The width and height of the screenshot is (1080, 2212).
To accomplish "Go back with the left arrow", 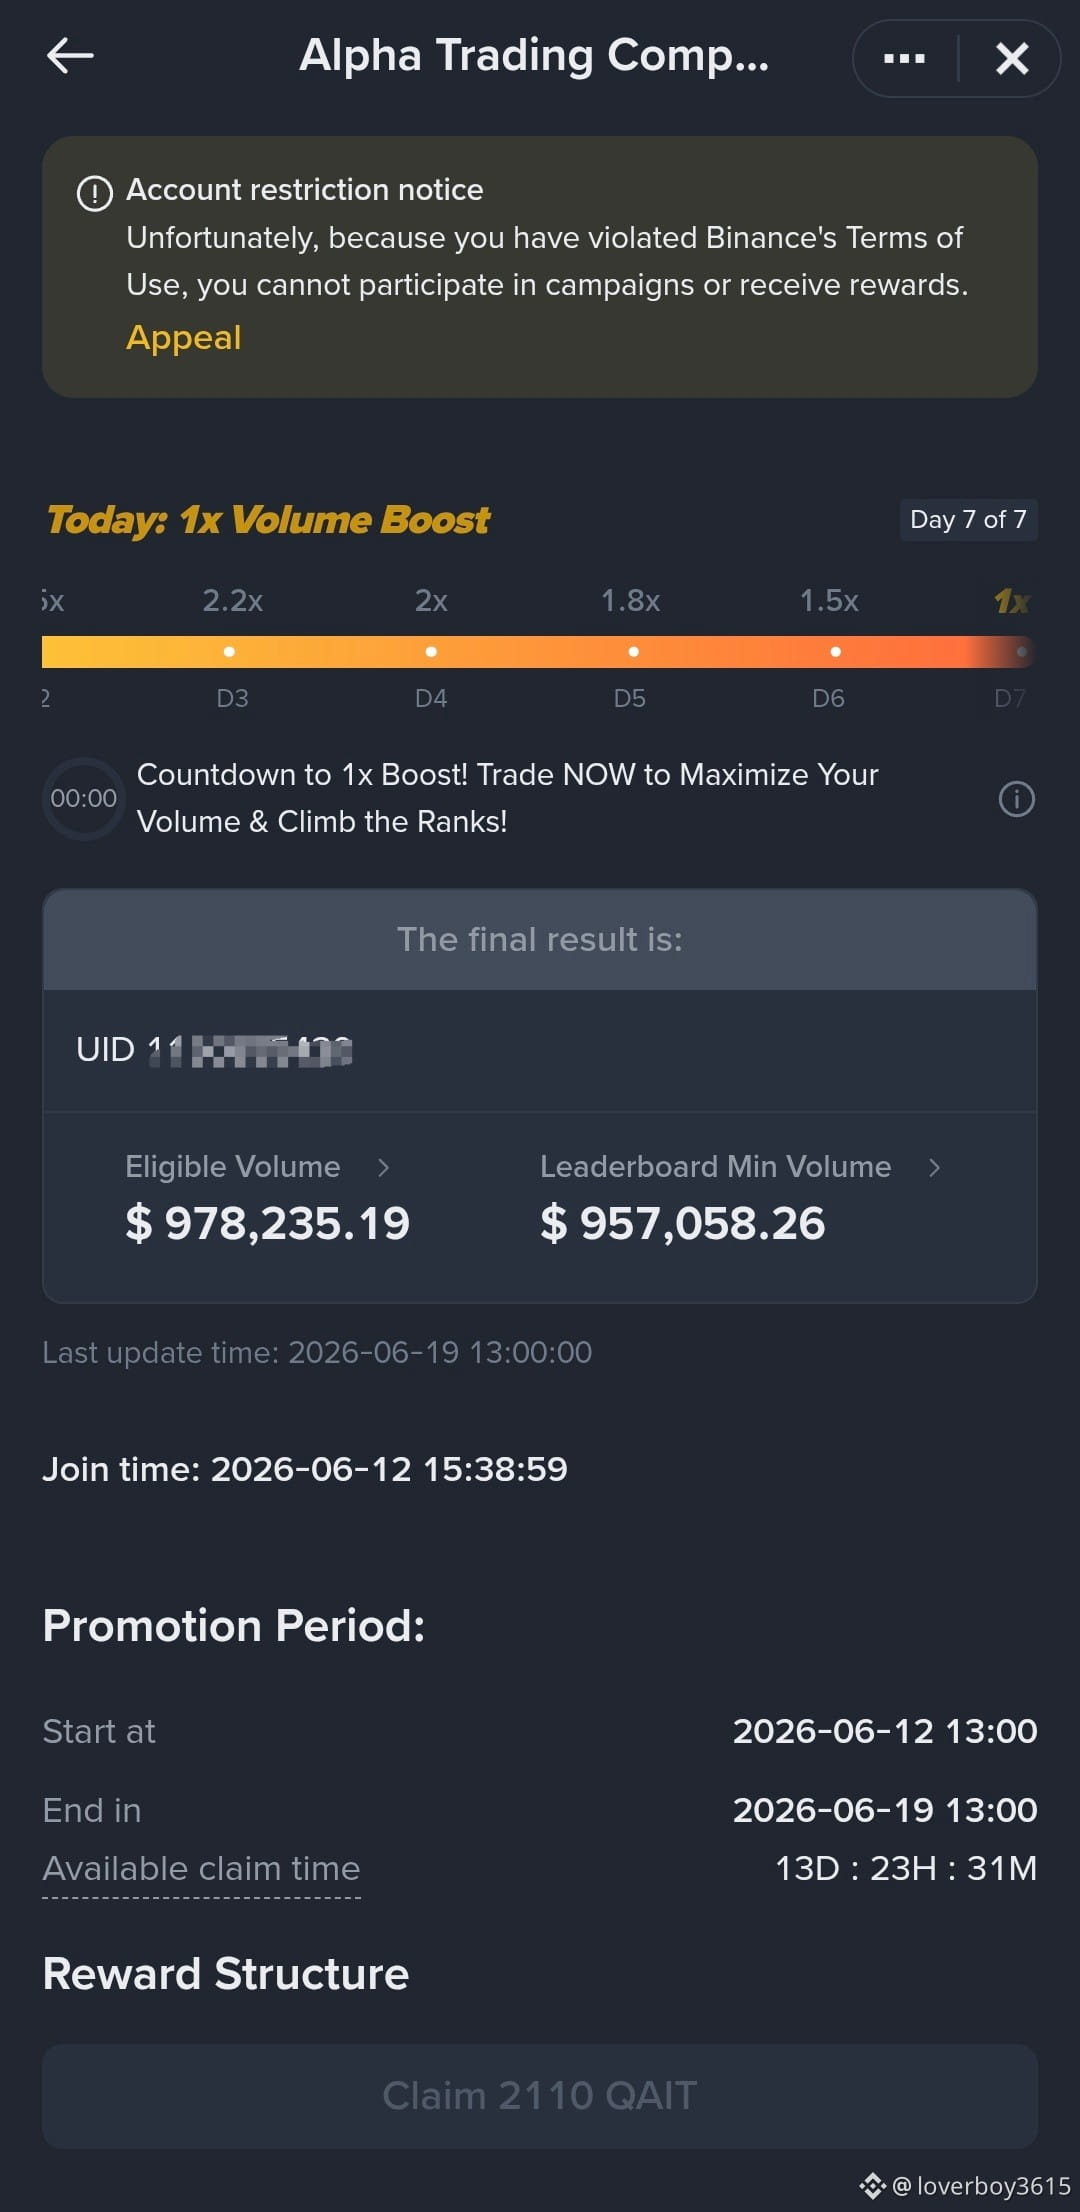I will coord(70,56).
